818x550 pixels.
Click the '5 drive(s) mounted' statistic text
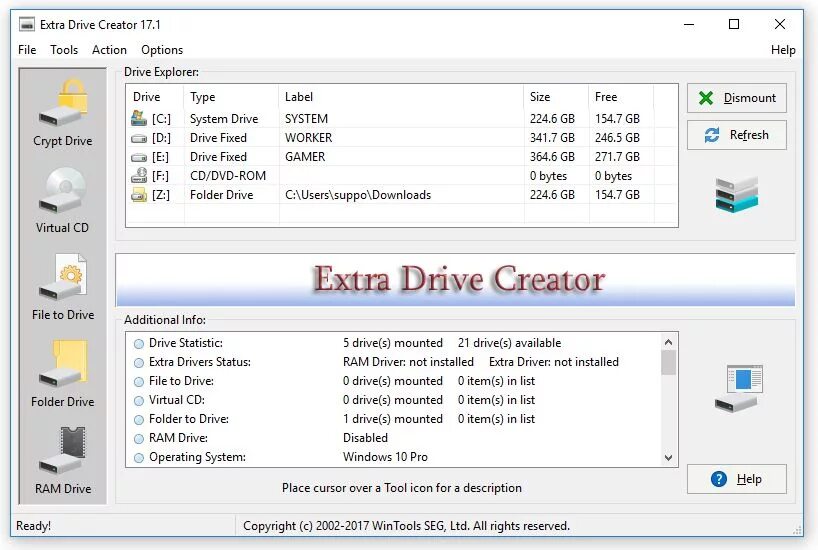pos(393,343)
